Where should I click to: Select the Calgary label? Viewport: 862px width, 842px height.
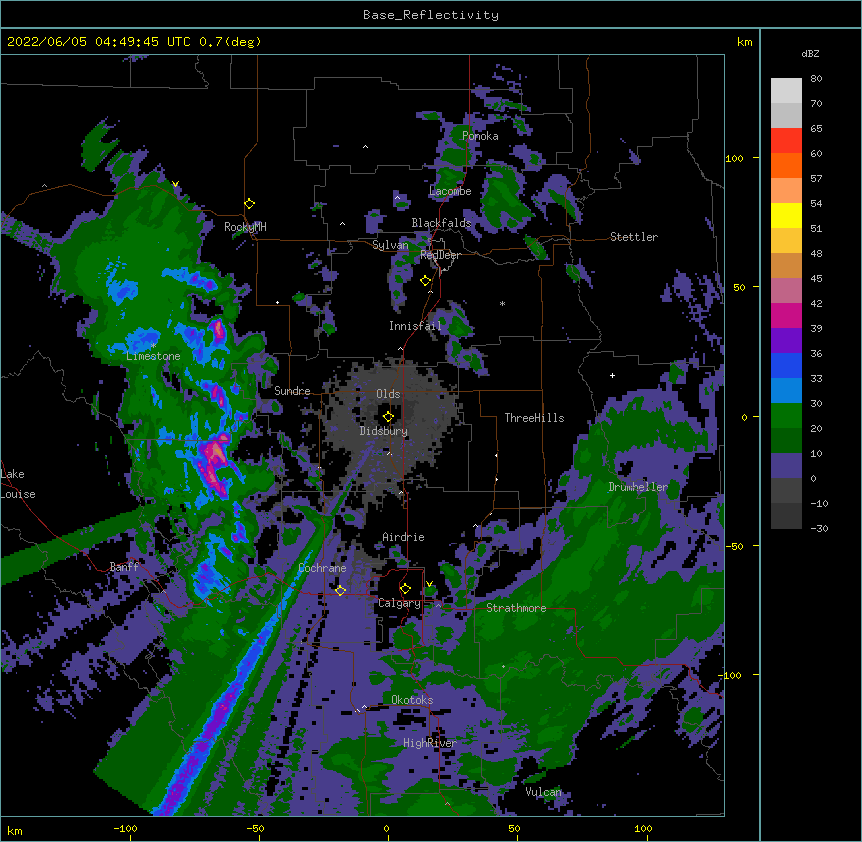tap(399, 603)
